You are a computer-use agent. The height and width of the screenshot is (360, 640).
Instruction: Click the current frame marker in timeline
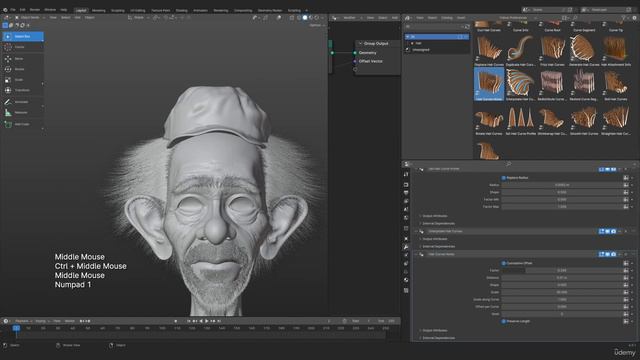[x=16, y=328]
